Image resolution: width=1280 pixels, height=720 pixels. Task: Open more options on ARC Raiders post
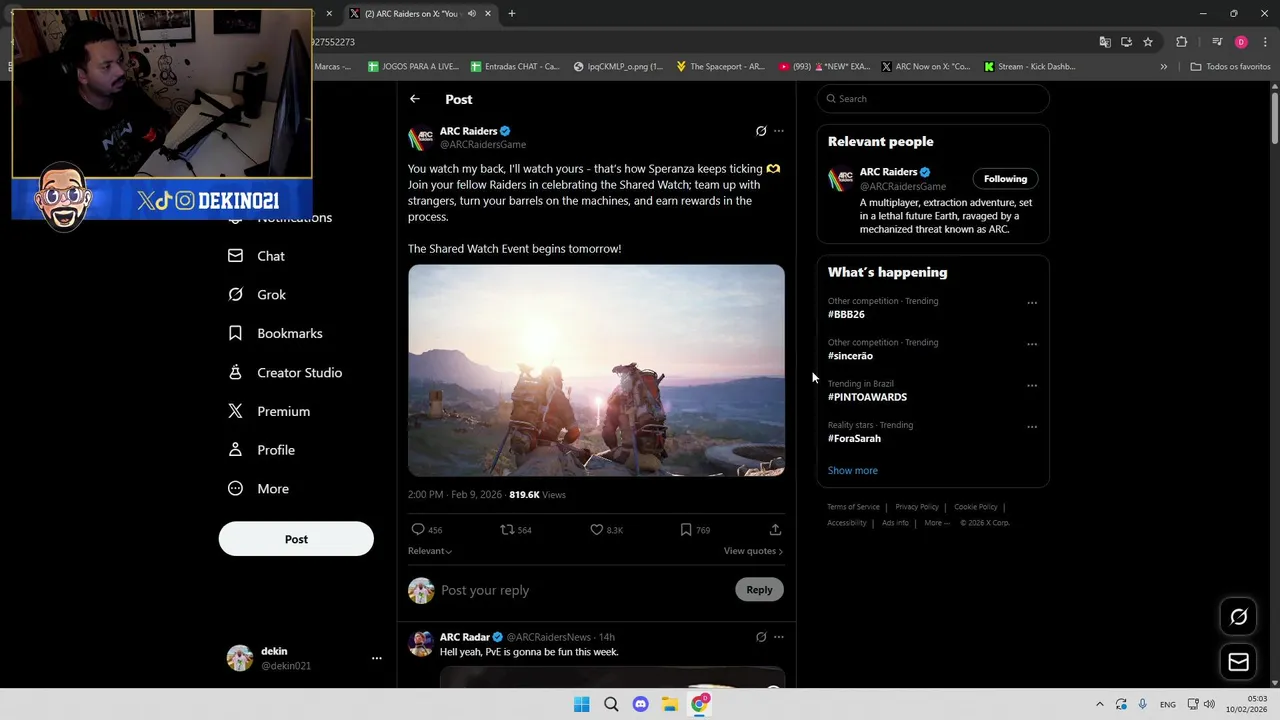pyautogui.click(x=779, y=131)
